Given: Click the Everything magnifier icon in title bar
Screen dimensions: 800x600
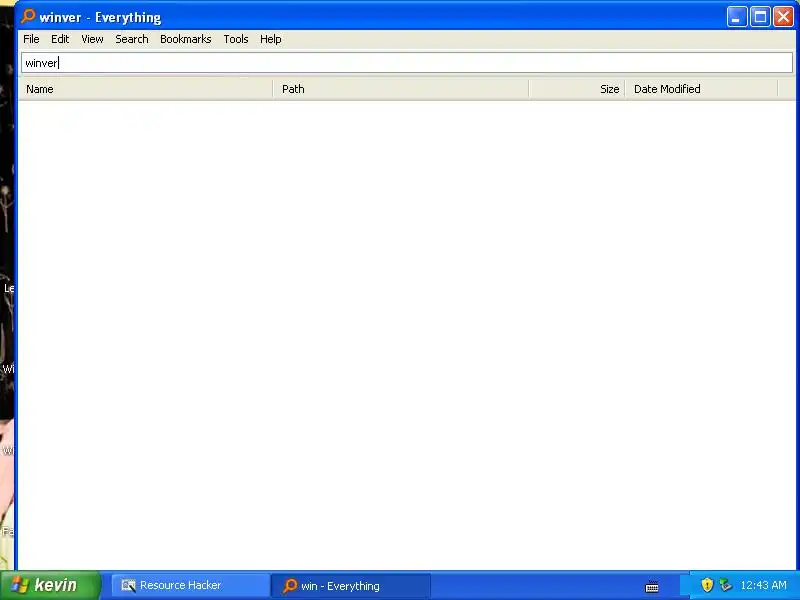Looking at the screenshot, I should (x=28, y=16).
